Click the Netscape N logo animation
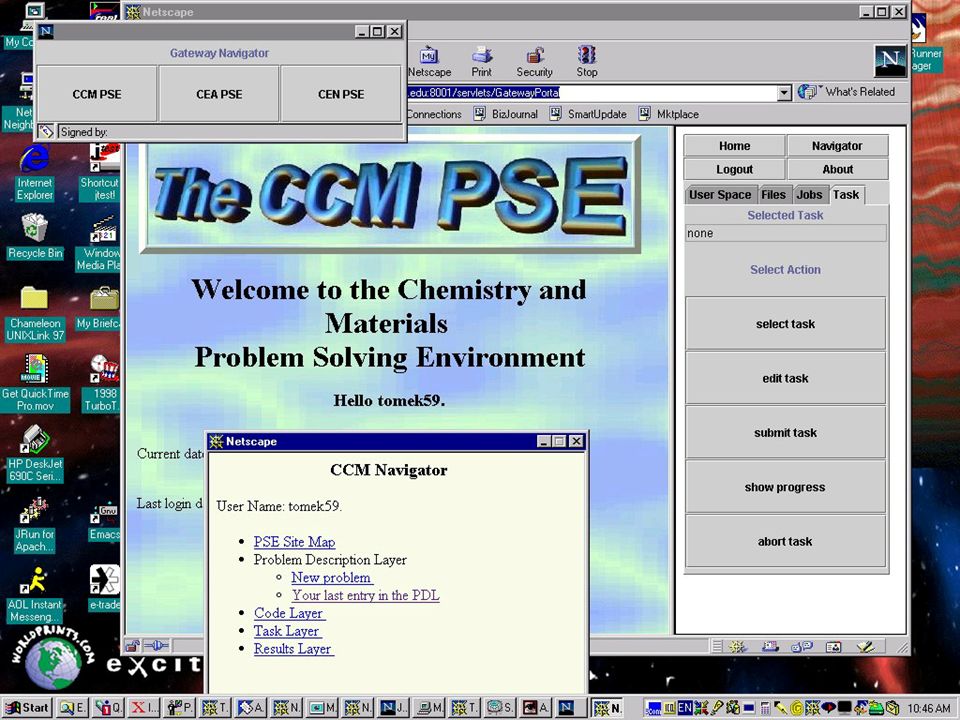This screenshot has height=720, width=960. point(890,61)
